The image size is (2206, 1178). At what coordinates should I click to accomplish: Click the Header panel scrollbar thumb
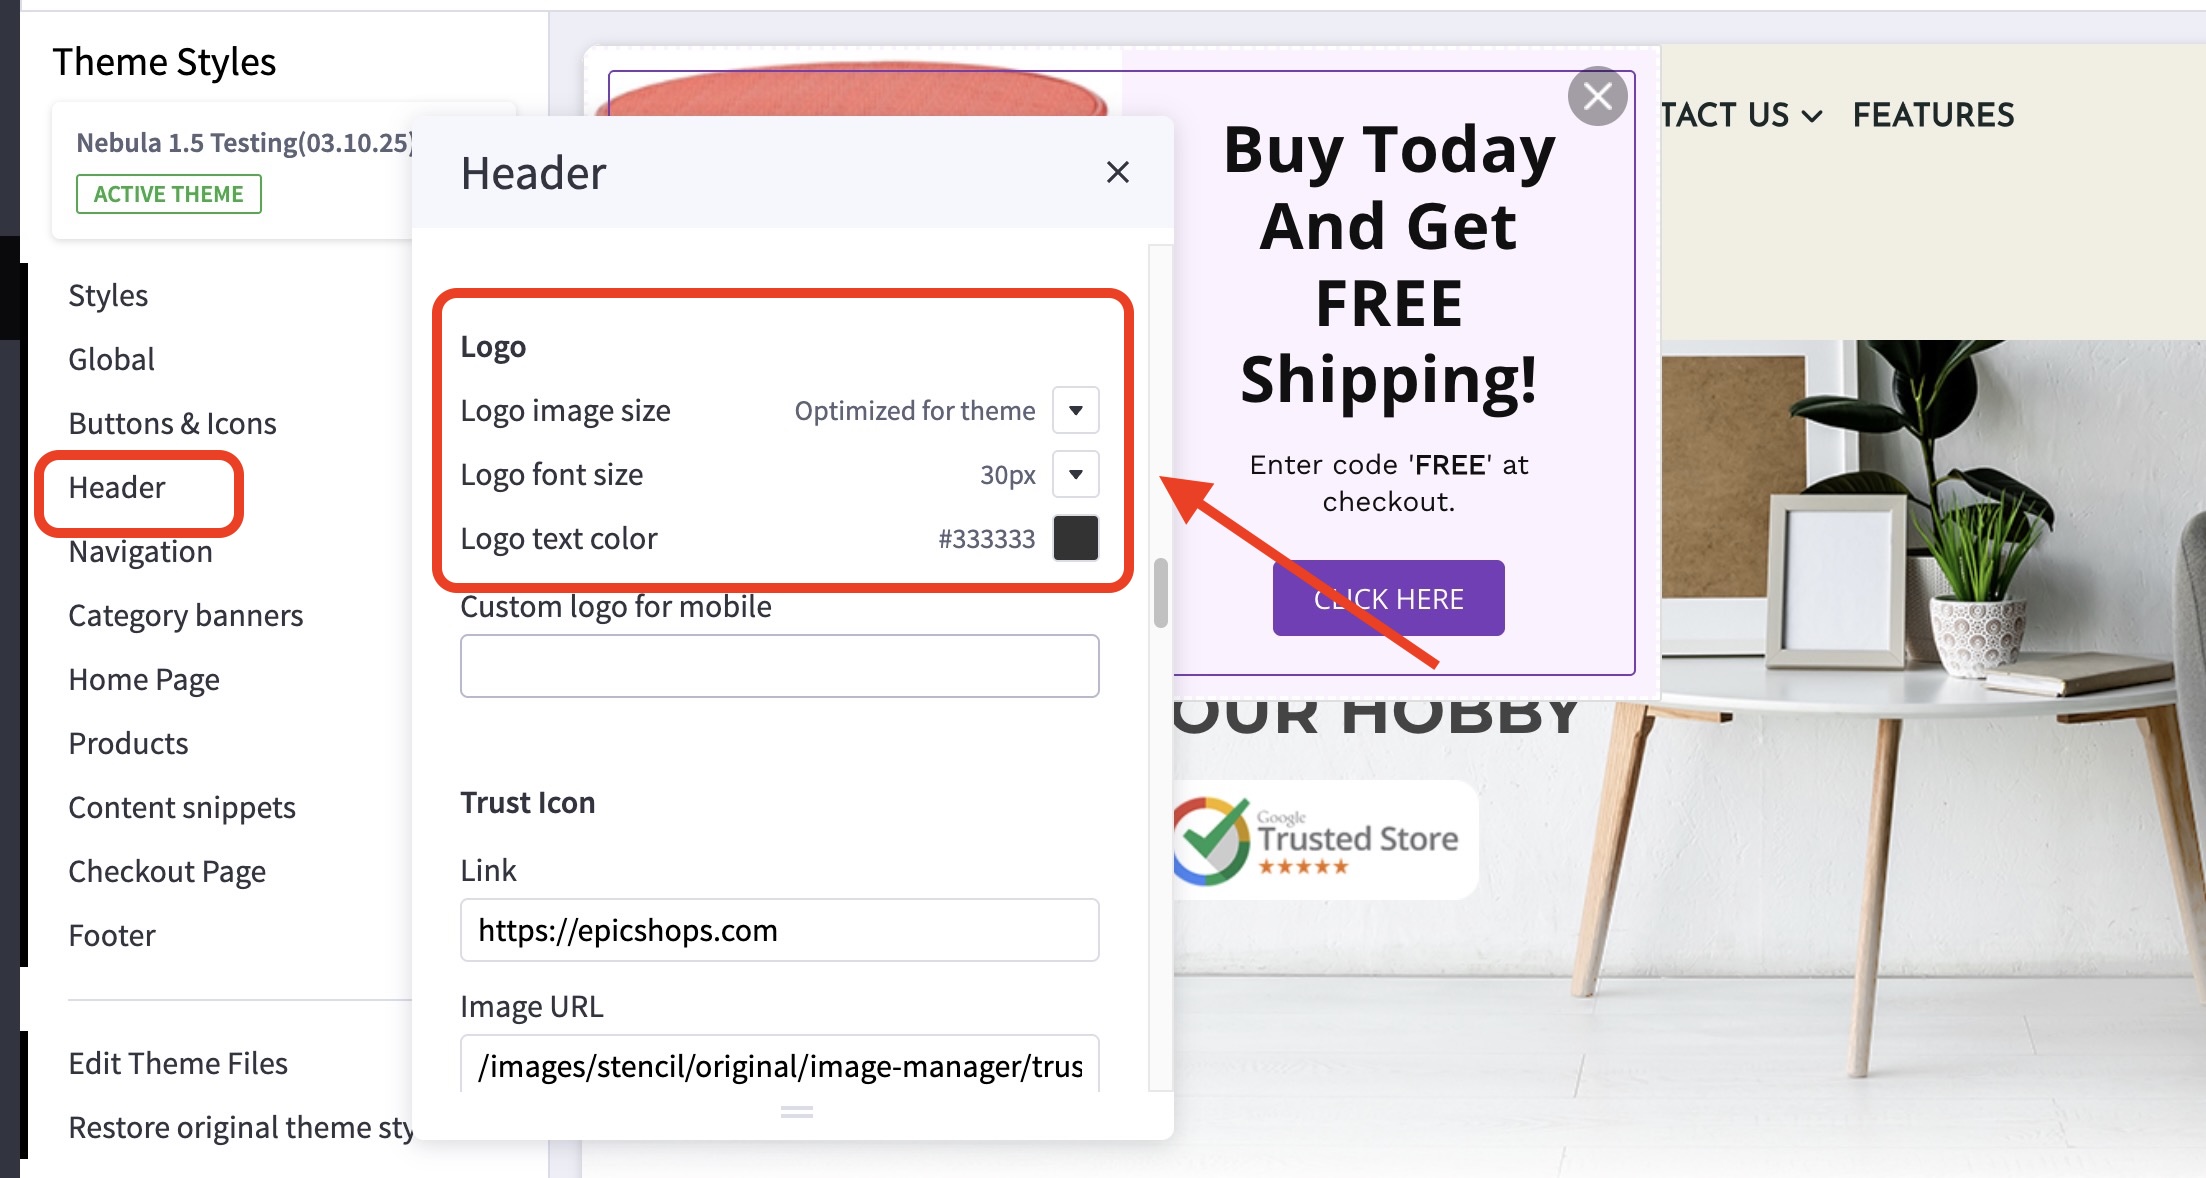1161,593
